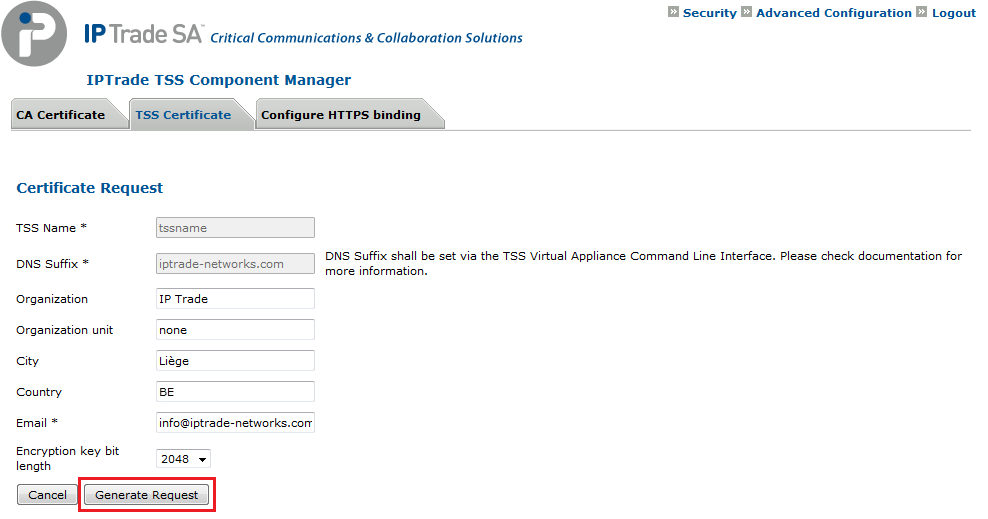Click the DNS Suffix field
The width and height of the screenshot is (988, 519).
(x=235, y=264)
